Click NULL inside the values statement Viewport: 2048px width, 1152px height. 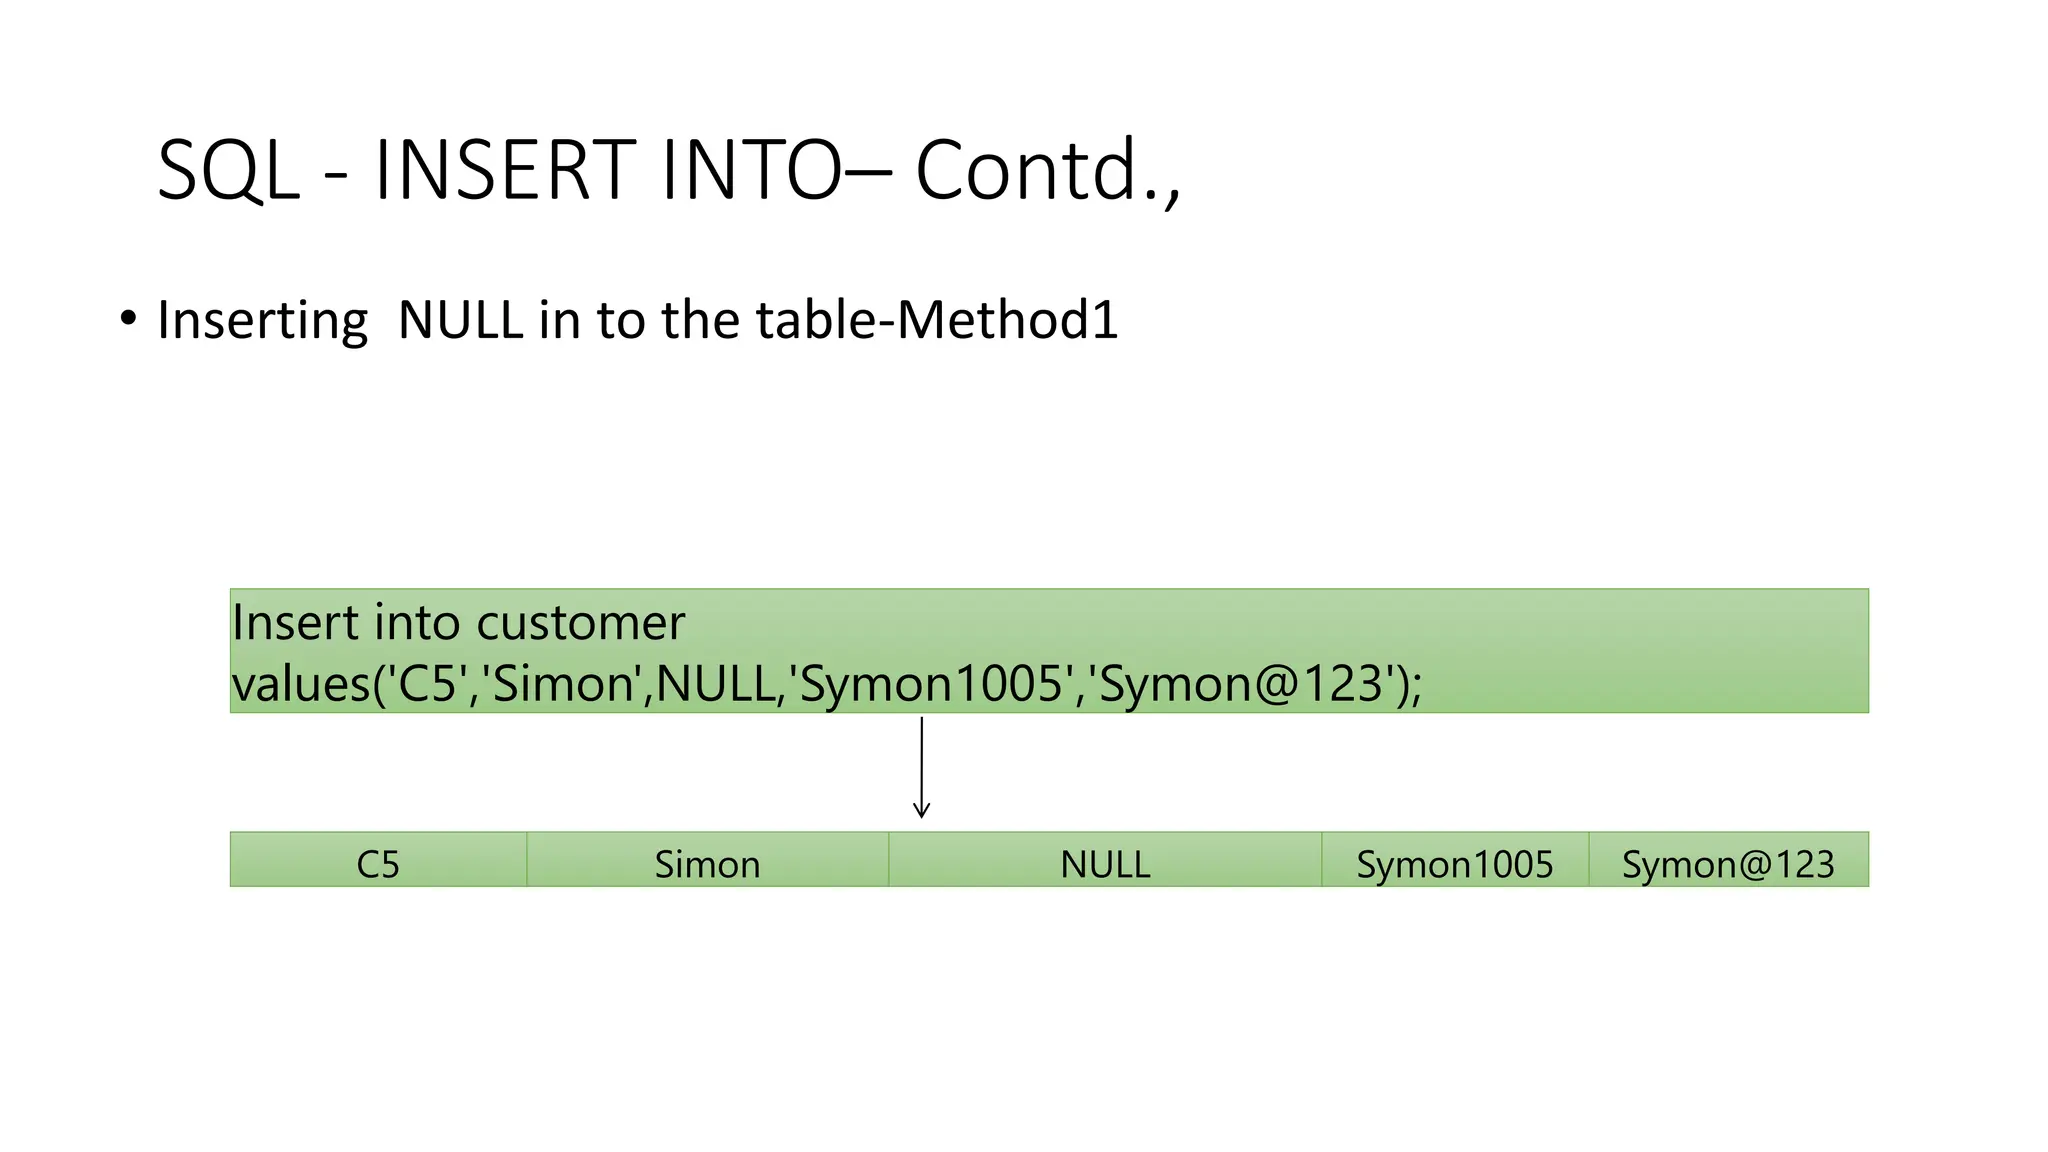716,685
